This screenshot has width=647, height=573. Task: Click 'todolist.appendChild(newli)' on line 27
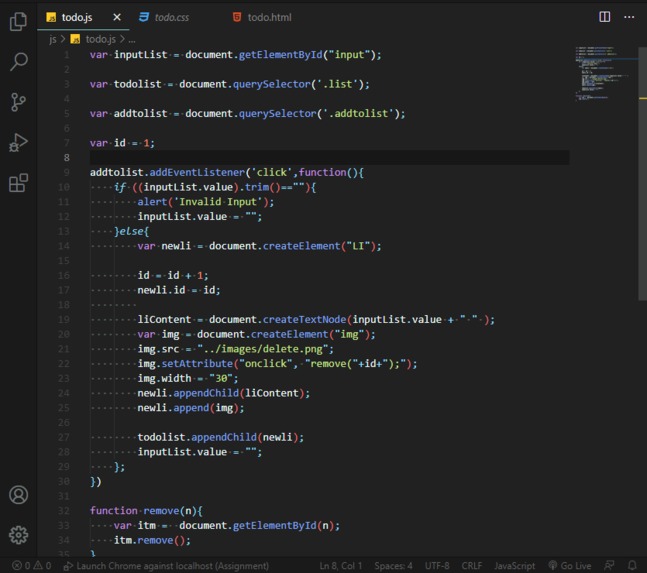(x=217, y=437)
